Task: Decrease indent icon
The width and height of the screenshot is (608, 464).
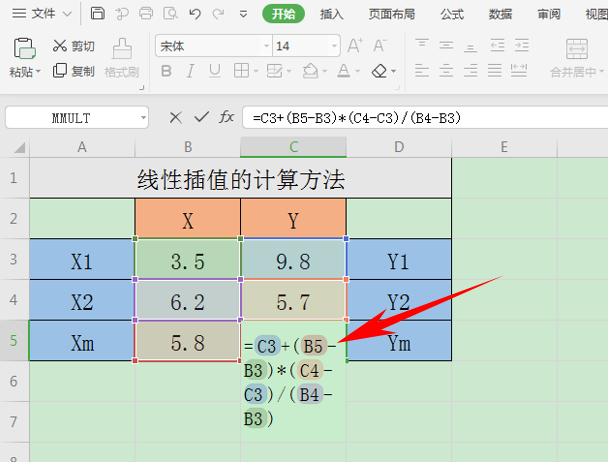Action: pos(497,45)
